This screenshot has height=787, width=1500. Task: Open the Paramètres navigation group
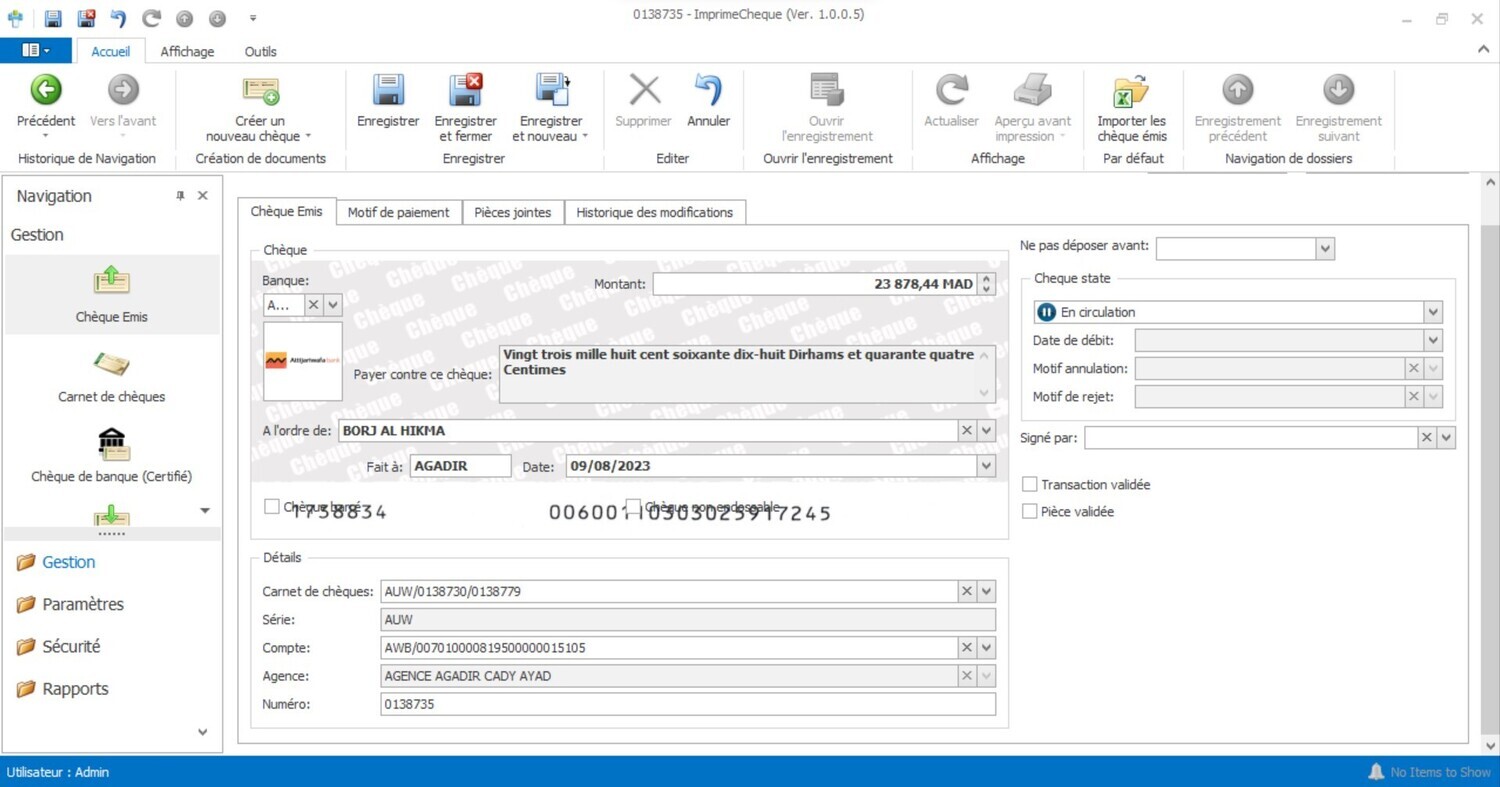(x=83, y=604)
